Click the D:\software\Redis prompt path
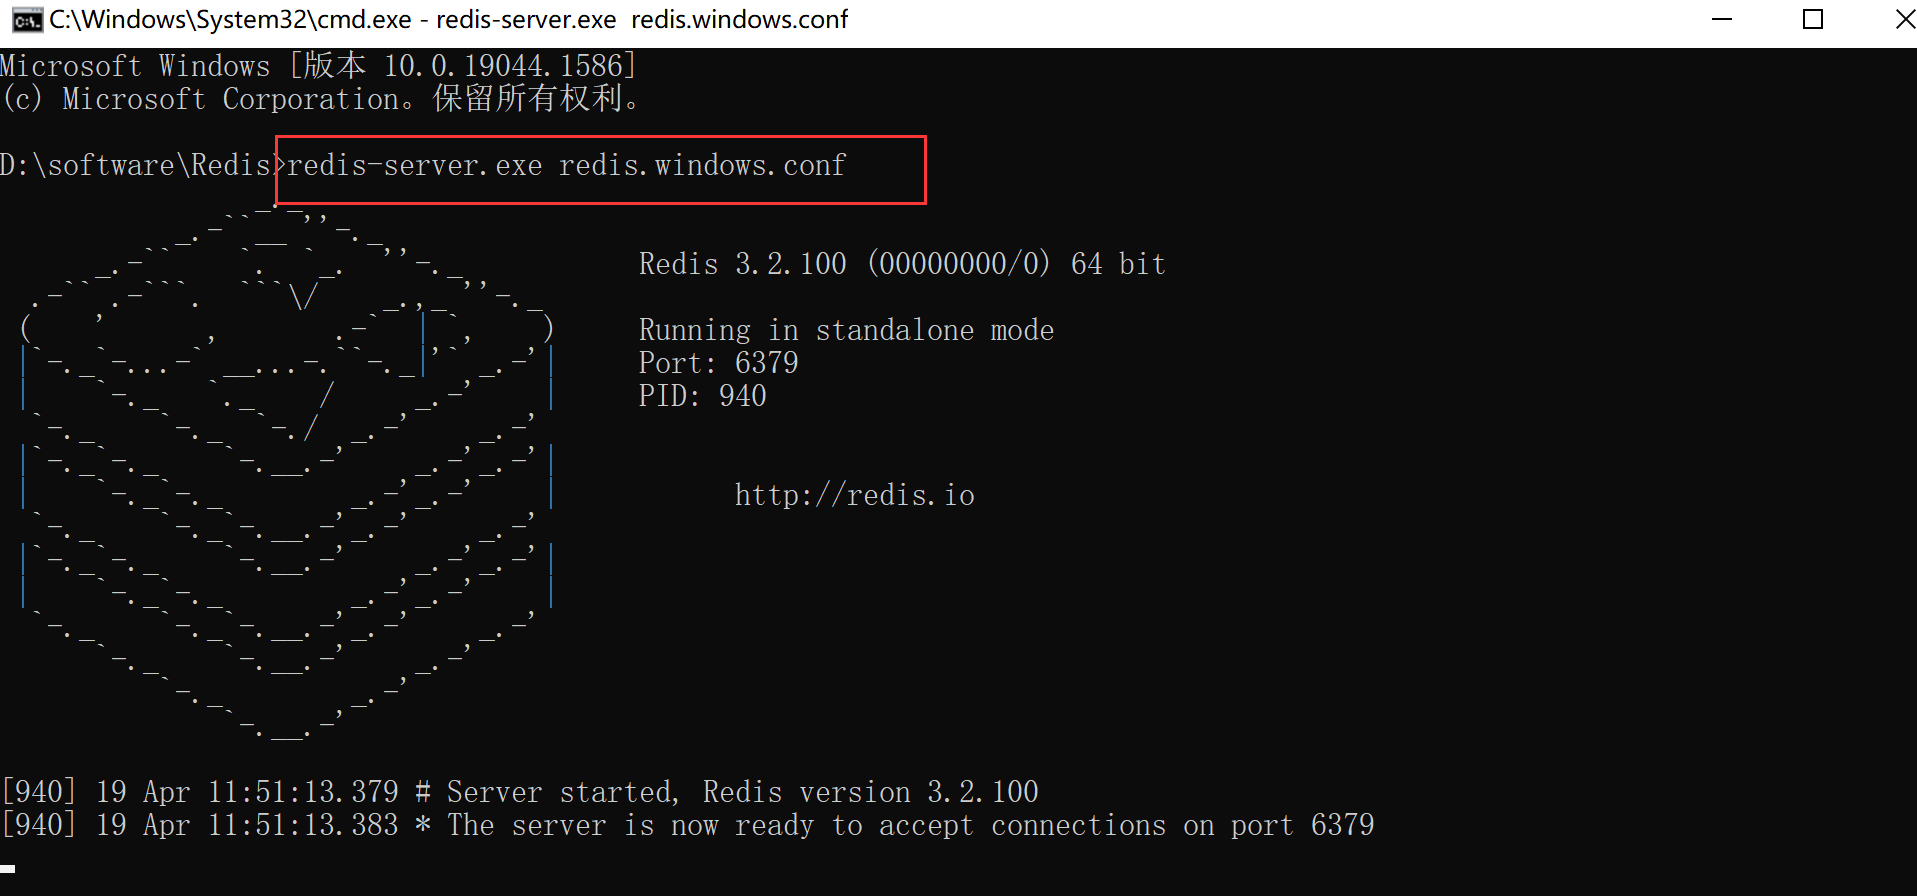 (x=135, y=165)
